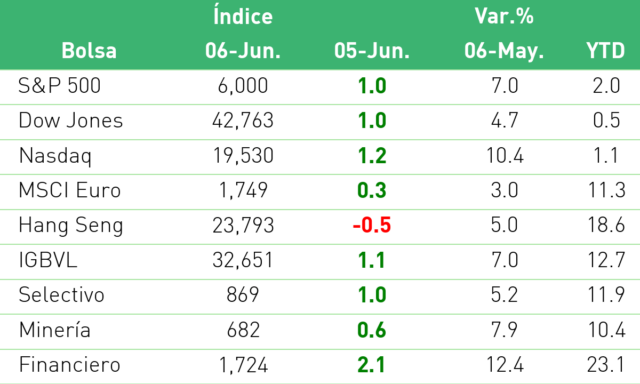Click the Var.% header label
Image resolution: width=640 pixels, height=384 pixels.
pos(504,16)
